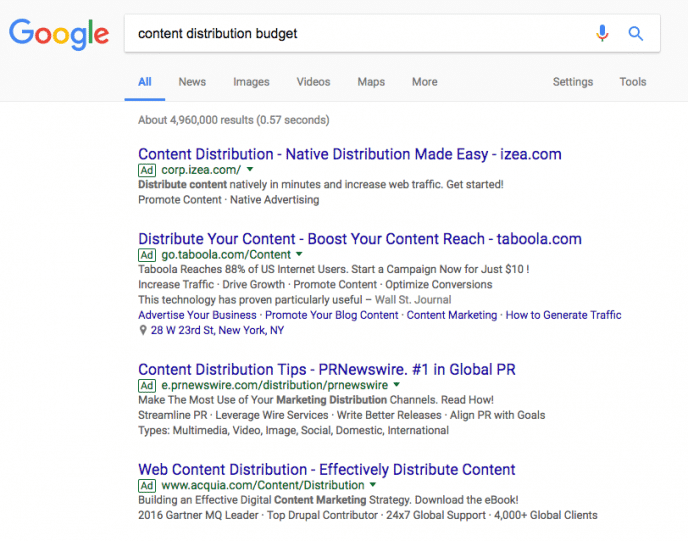Click the Ad badge beside go.taboola.com/Content

(x=147, y=255)
